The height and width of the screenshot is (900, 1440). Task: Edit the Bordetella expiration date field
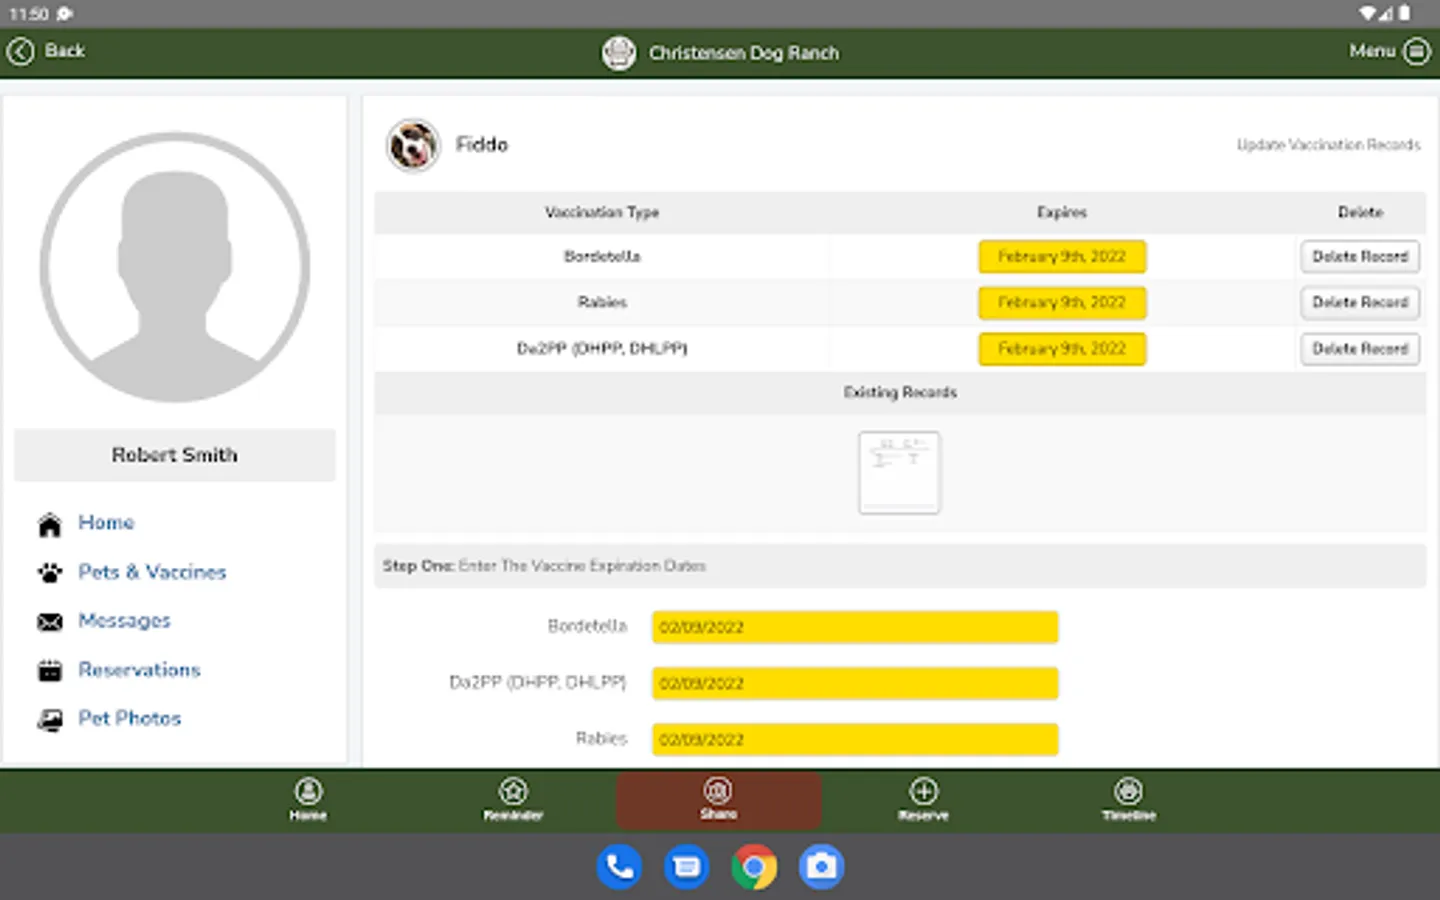point(855,627)
